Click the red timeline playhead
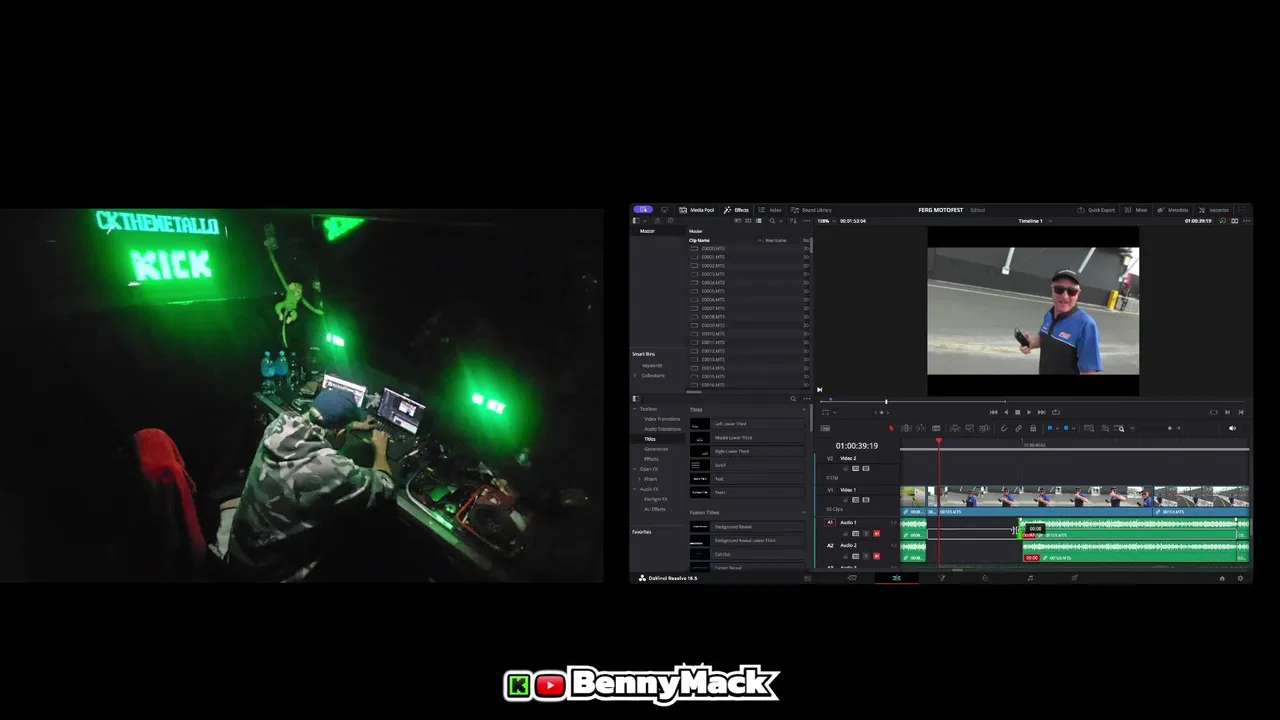 point(939,441)
